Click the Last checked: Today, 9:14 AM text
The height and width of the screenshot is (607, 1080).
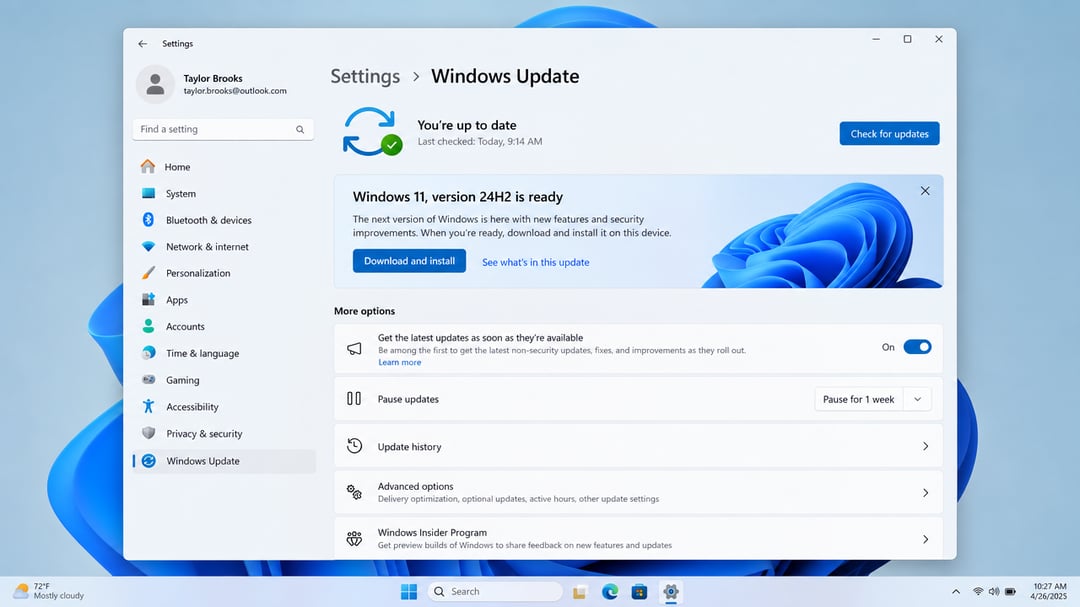pos(479,141)
